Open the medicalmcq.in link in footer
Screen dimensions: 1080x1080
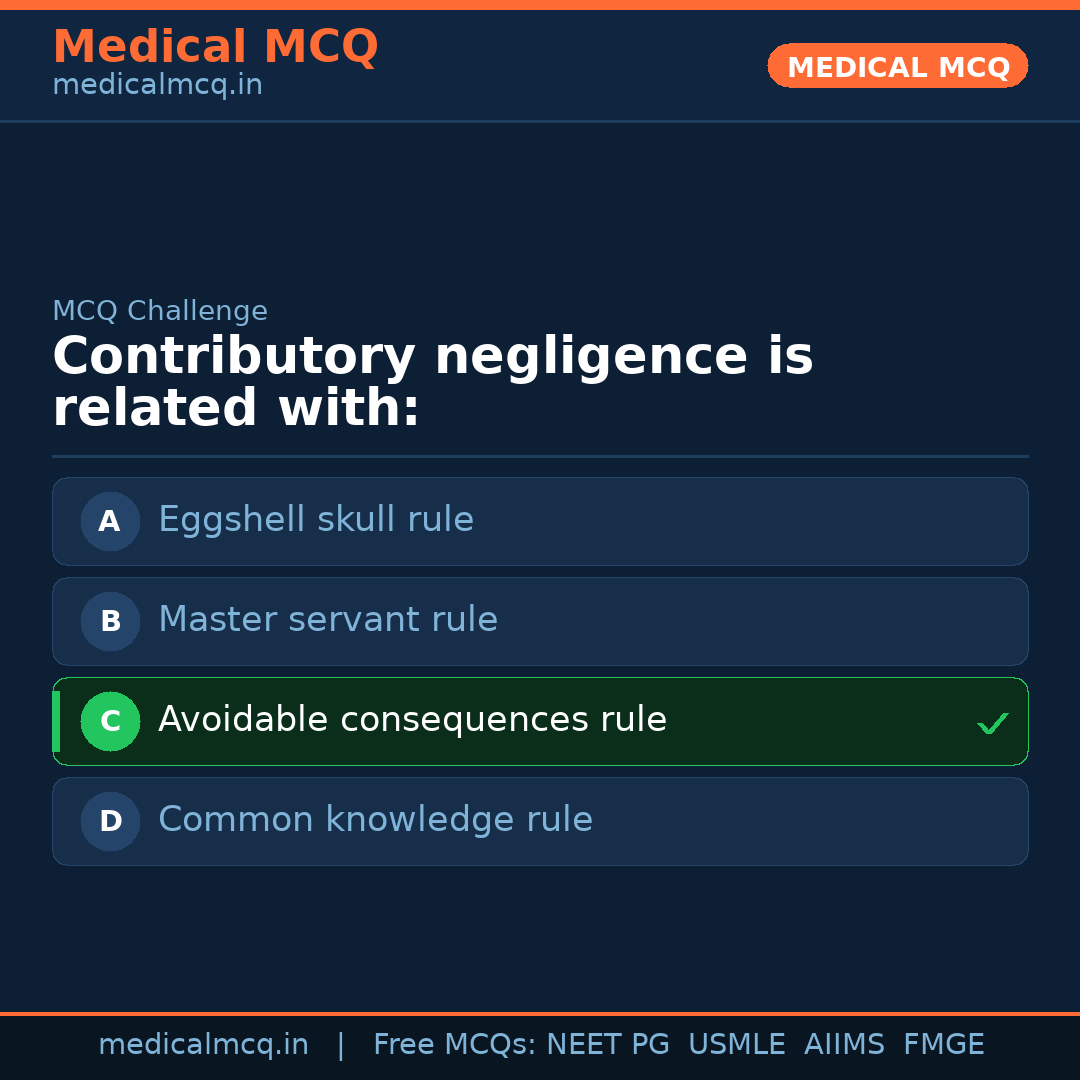204,1043
